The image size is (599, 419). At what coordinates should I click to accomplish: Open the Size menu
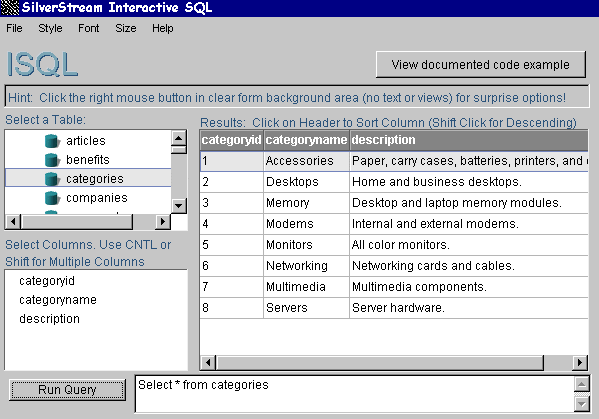click(x=126, y=28)
